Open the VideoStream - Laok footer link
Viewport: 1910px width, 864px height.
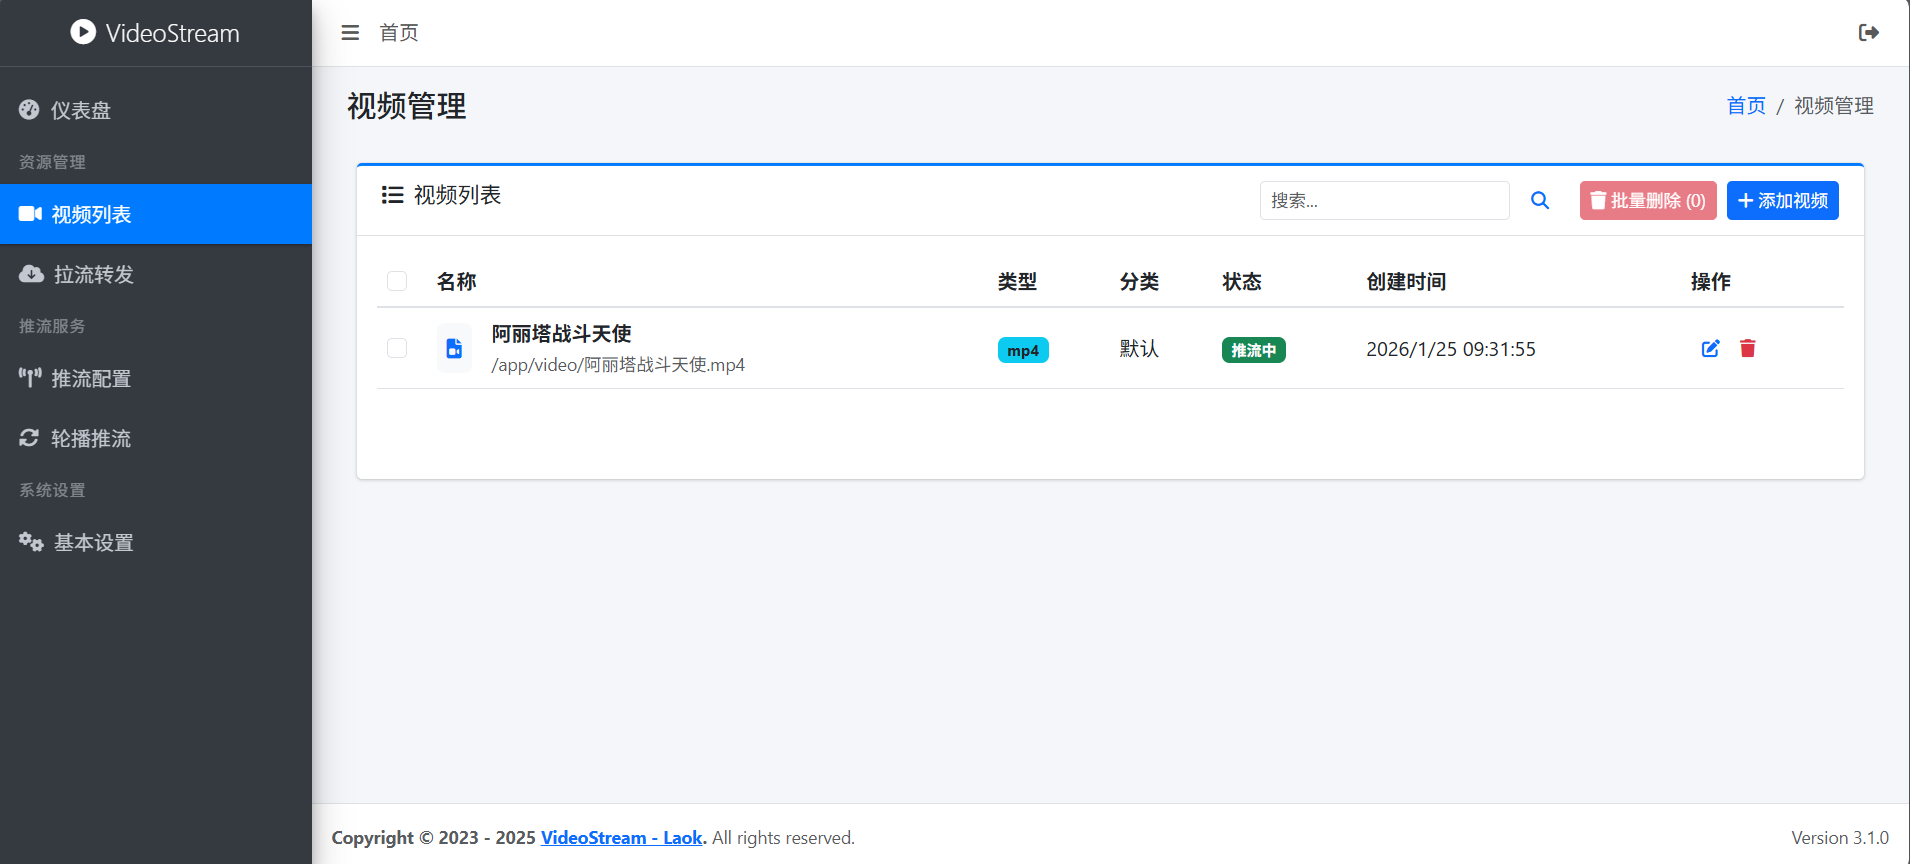[622, 838]
